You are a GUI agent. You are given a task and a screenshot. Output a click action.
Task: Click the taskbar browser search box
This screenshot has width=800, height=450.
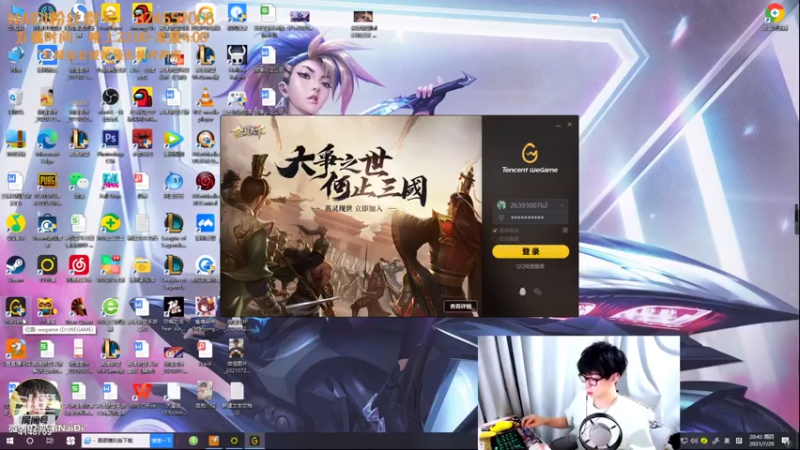click(x=115, y=440)
